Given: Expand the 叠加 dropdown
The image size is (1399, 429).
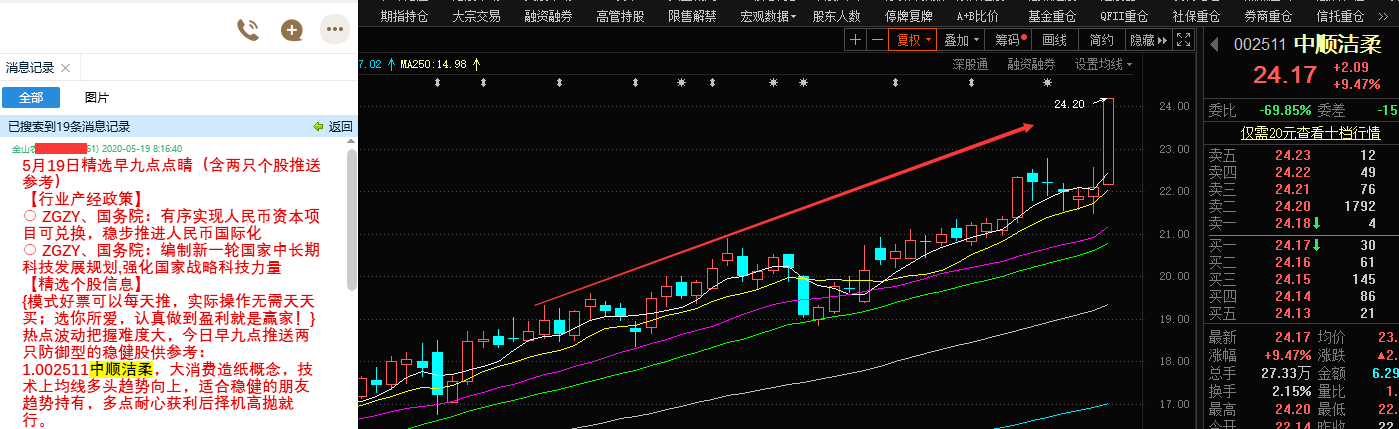Looking at the screenshot, I should coord(961,40).
